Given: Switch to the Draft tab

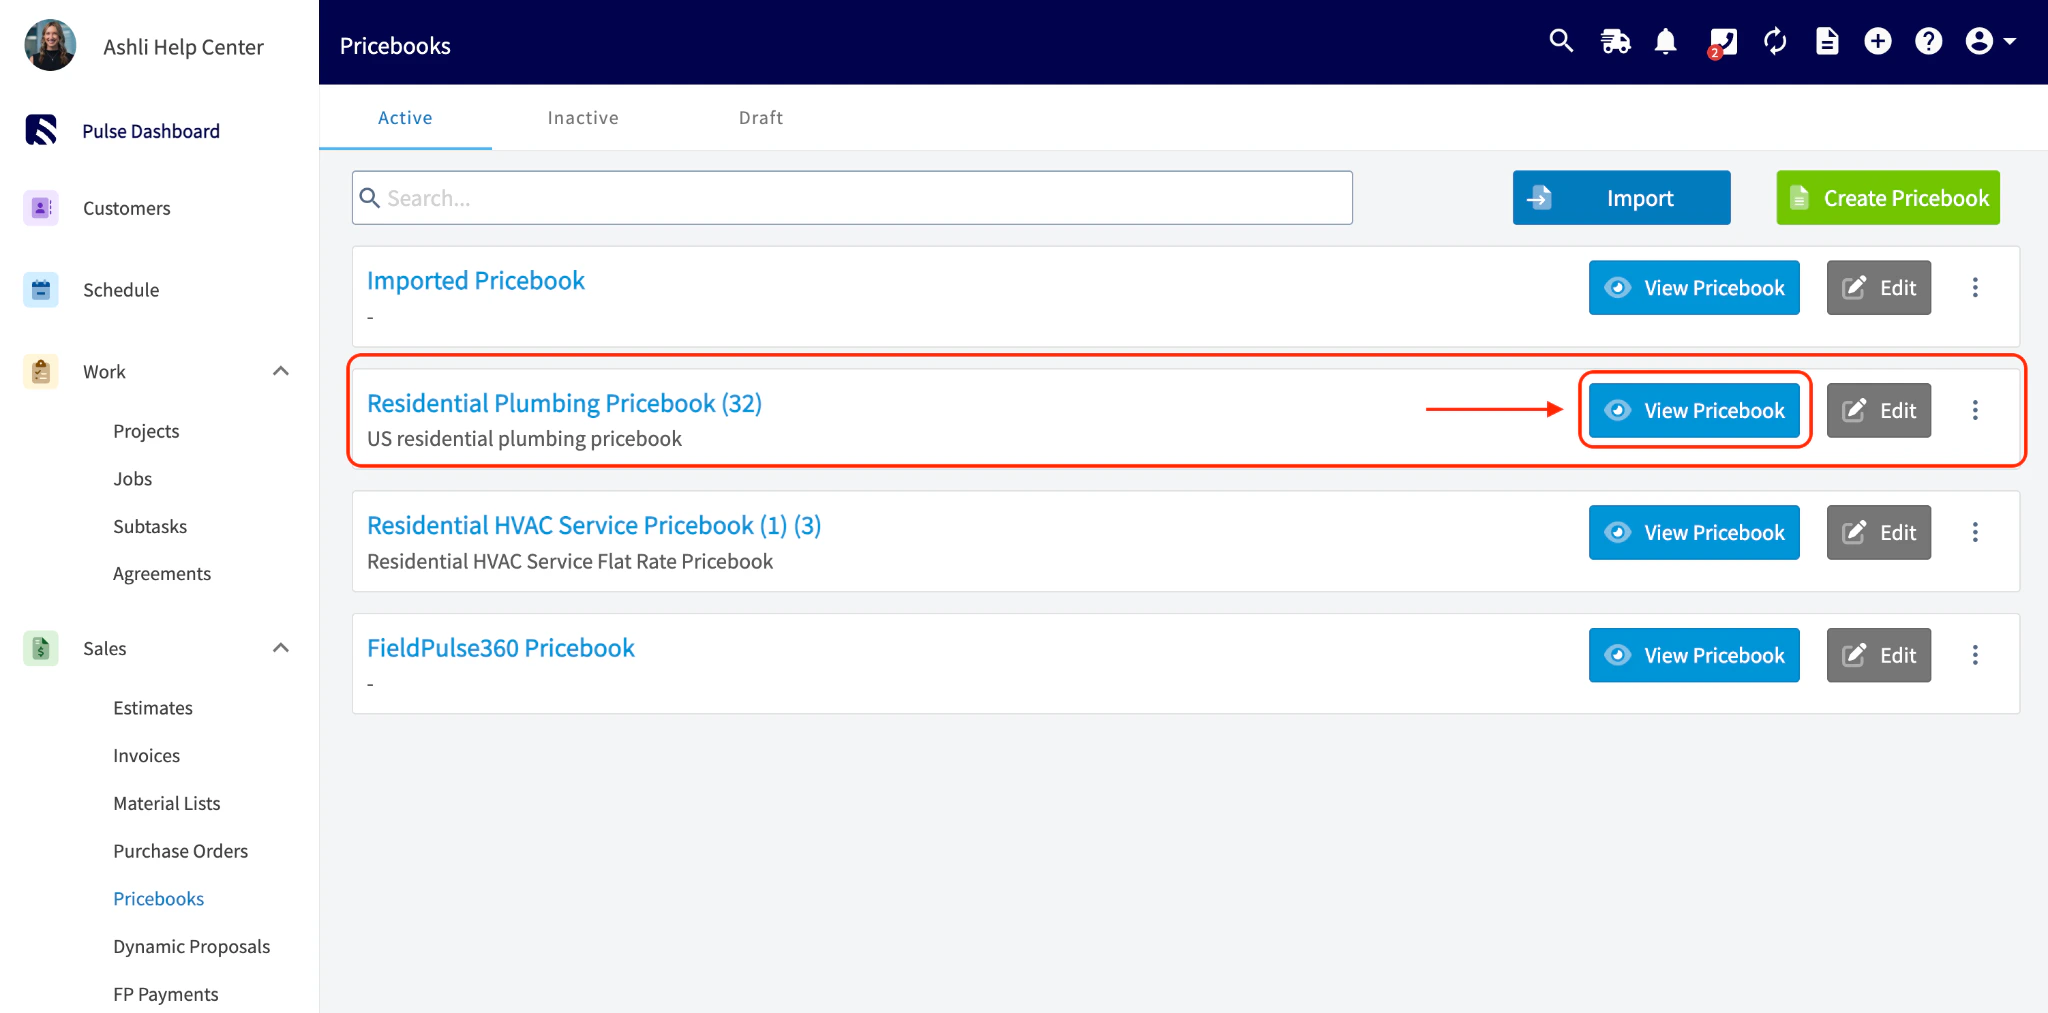Looking at the screenshot, I should pyautogui.click(x=761, y=118).
